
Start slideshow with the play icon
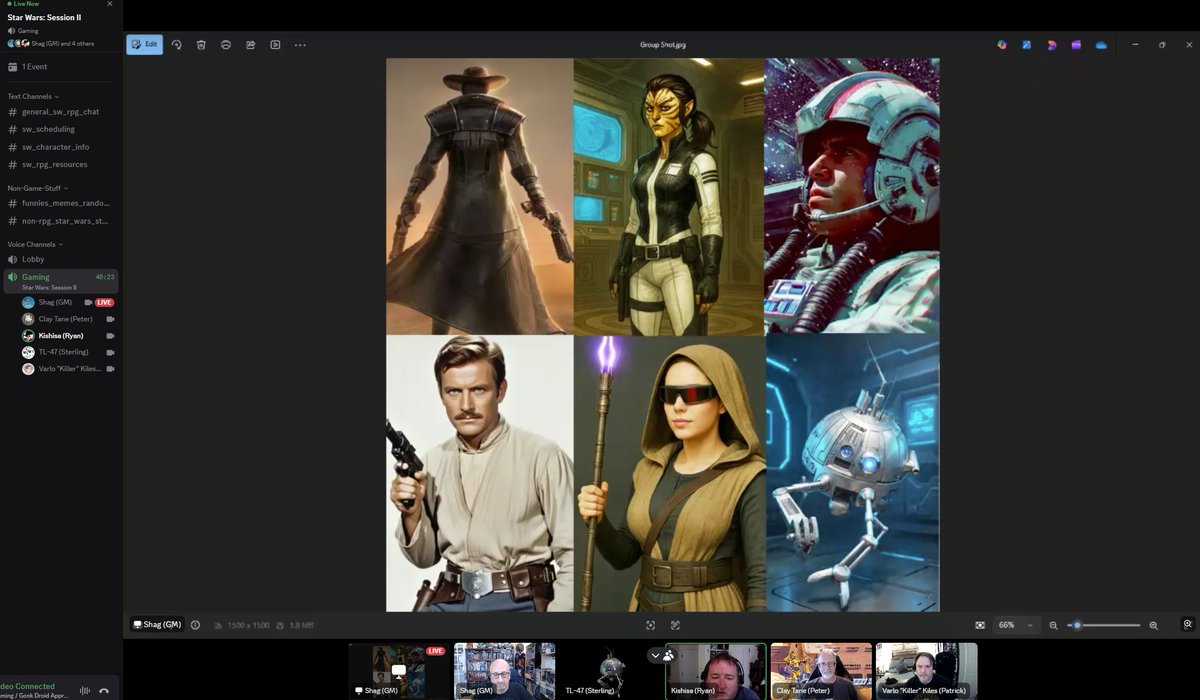275,44
